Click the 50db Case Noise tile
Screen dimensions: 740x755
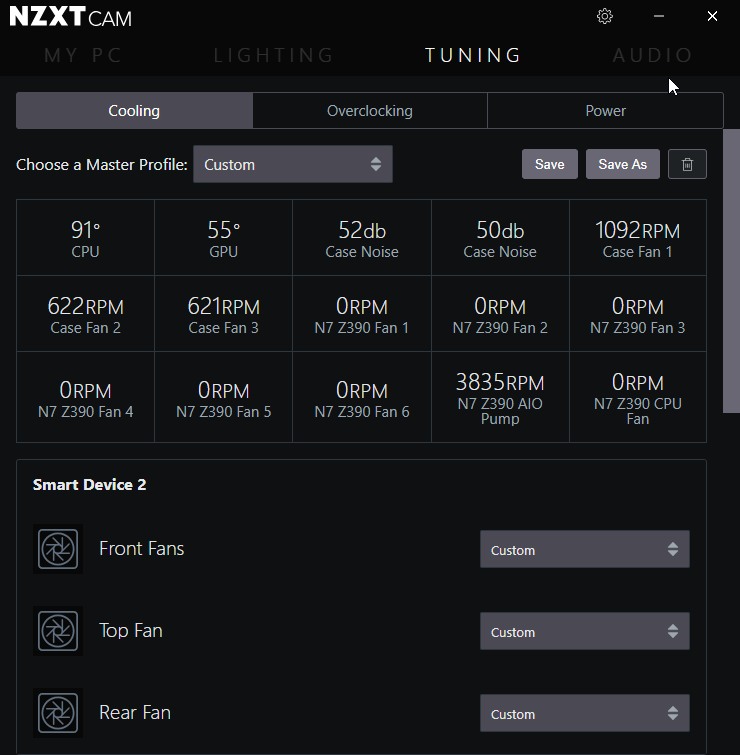(x=500, y=238)
